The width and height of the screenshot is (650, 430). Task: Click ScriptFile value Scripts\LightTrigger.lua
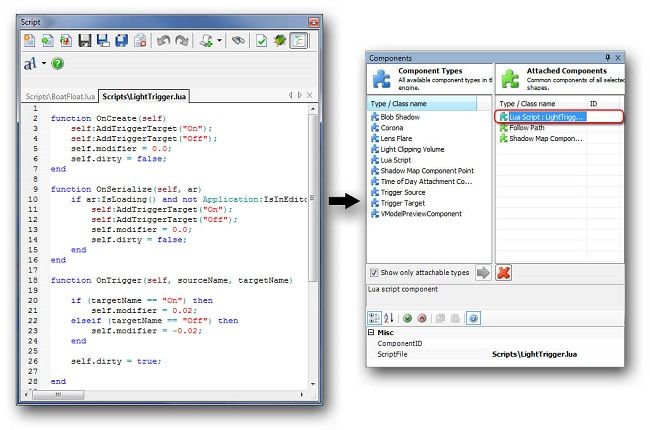534,354
